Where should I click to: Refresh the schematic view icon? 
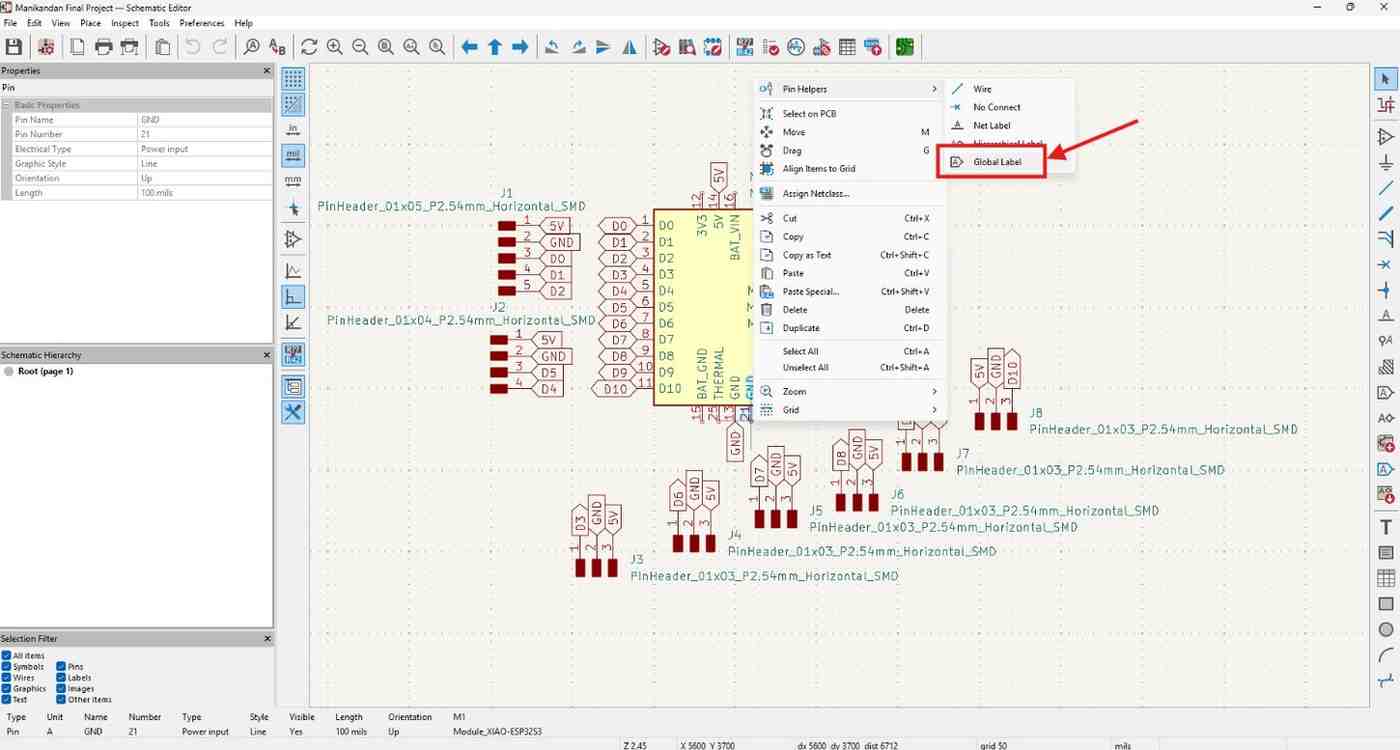309,47
